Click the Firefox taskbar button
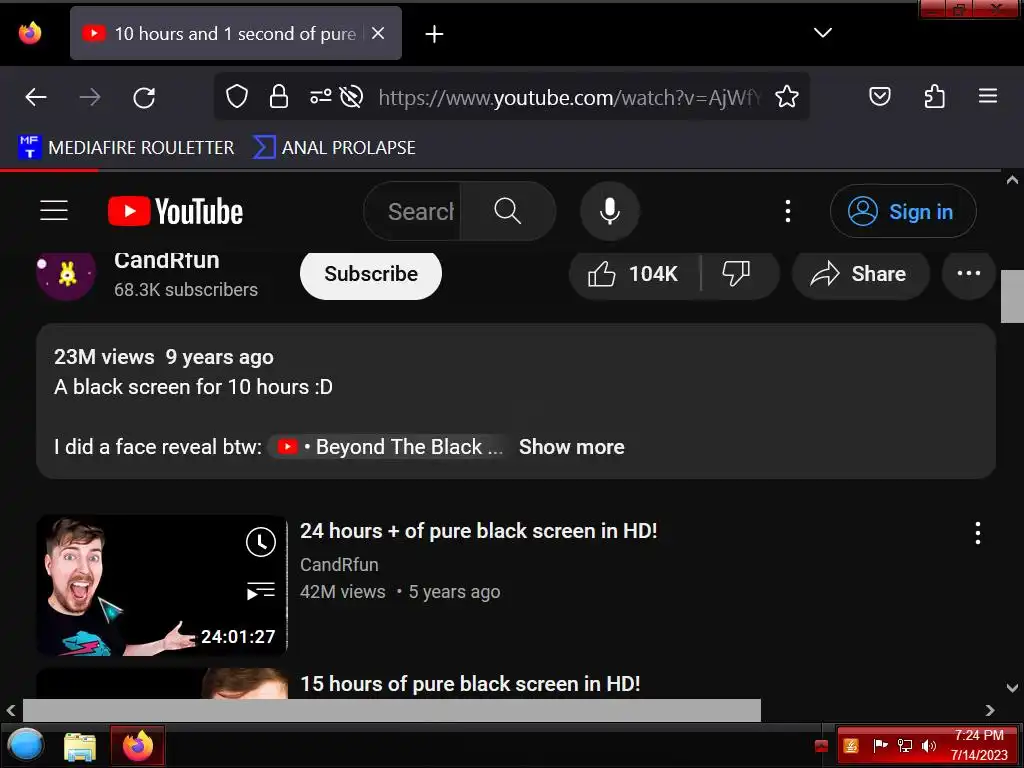This screenshot has height=768, width=1024. click(x=137, y=746)
